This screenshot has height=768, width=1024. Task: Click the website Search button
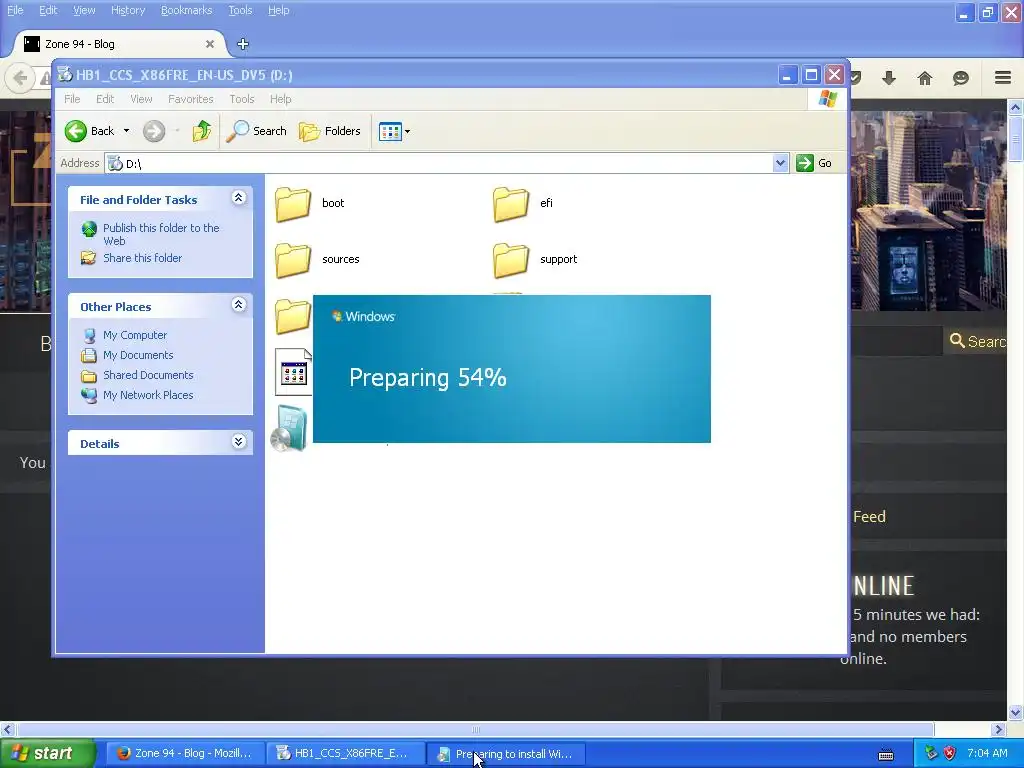978,342
